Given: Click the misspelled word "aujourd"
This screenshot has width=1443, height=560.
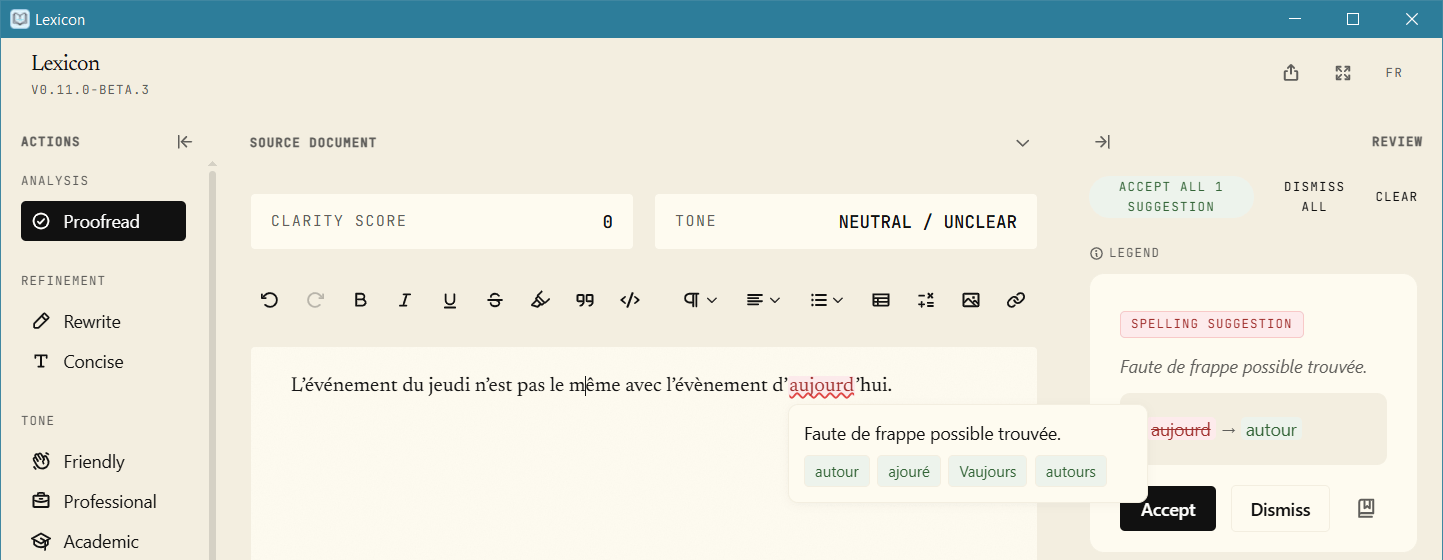Looking at the screenshot, I should click(x=821, y=385).
